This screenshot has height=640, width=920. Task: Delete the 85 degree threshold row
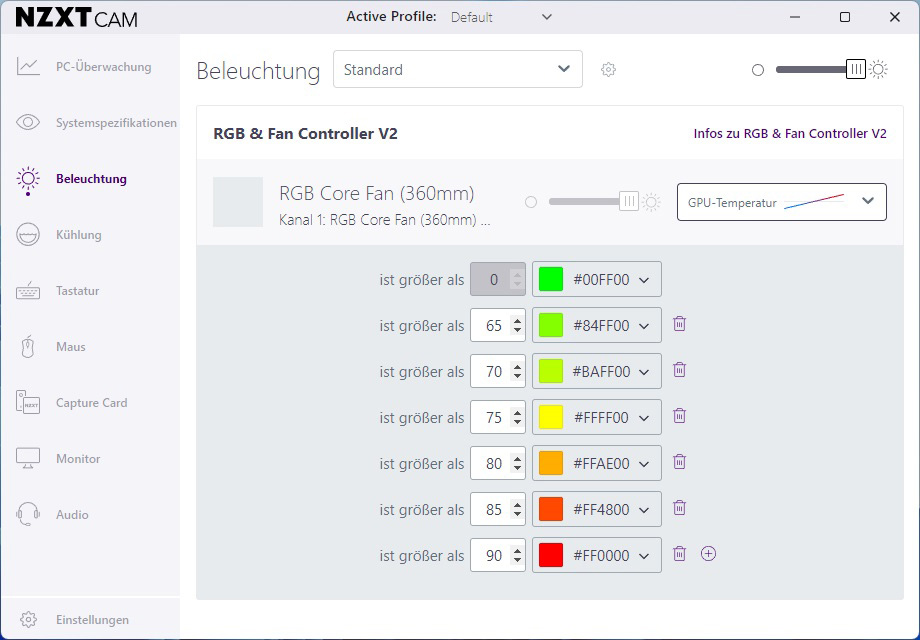[679, 508]
